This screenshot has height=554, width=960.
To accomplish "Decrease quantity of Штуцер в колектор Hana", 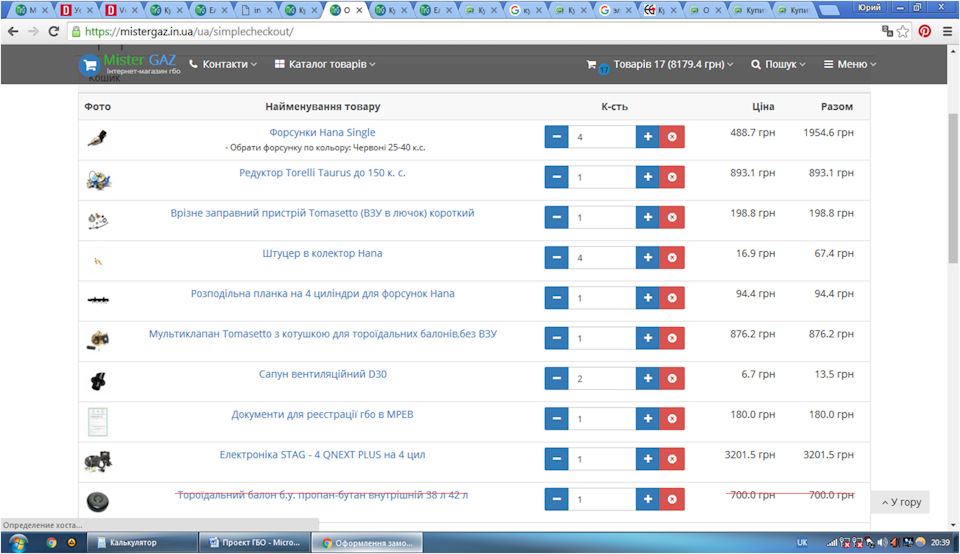I will (556, 258).
